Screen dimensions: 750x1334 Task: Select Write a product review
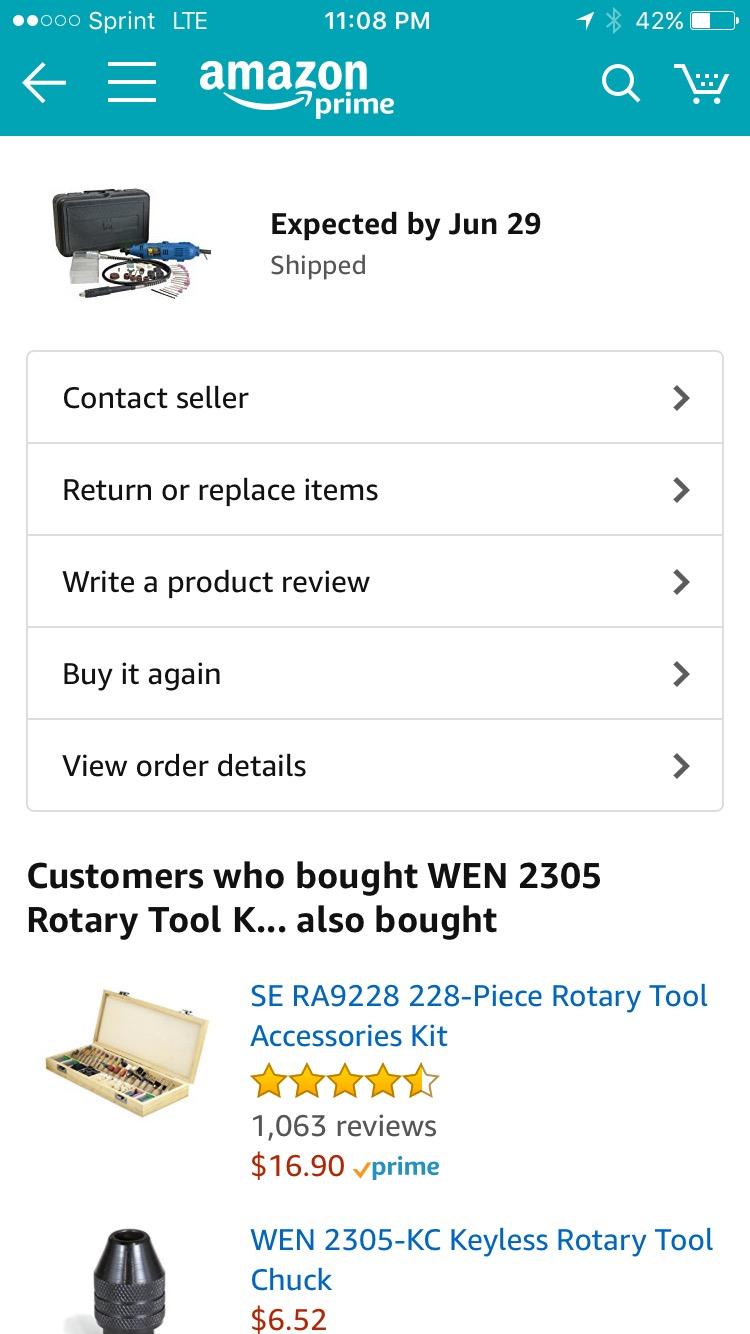[375, 582]
